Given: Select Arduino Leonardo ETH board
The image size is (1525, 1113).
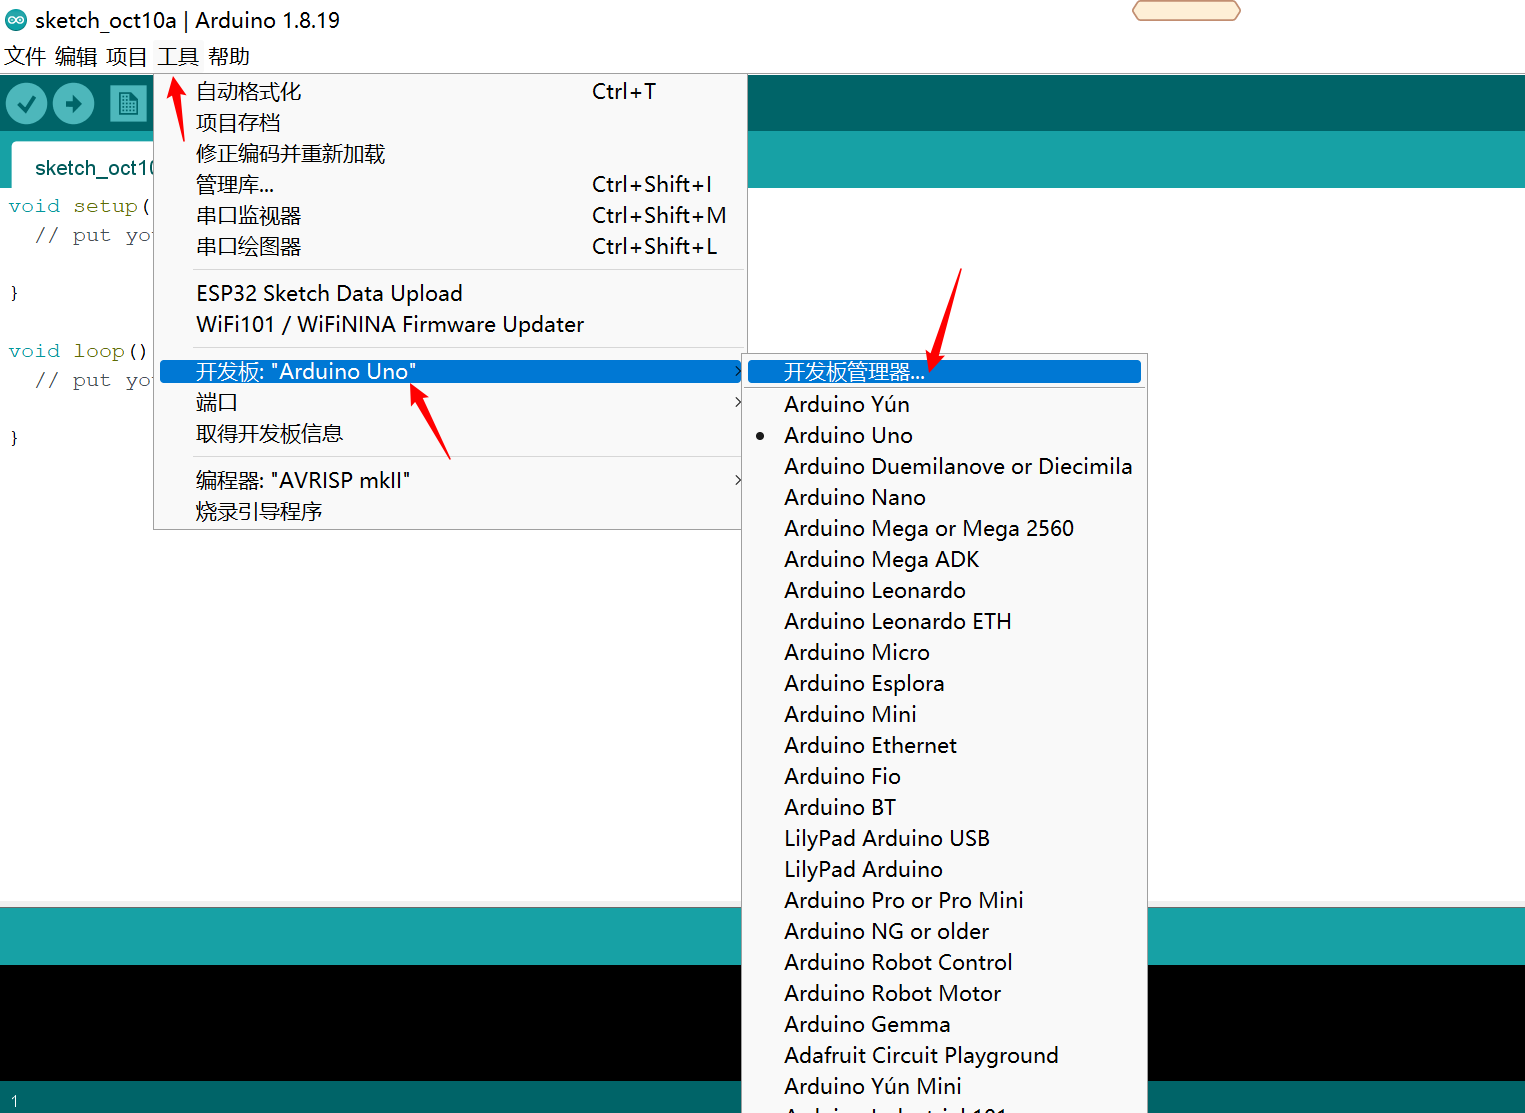Looking at the screenshot, I should (x=944, y=621).
